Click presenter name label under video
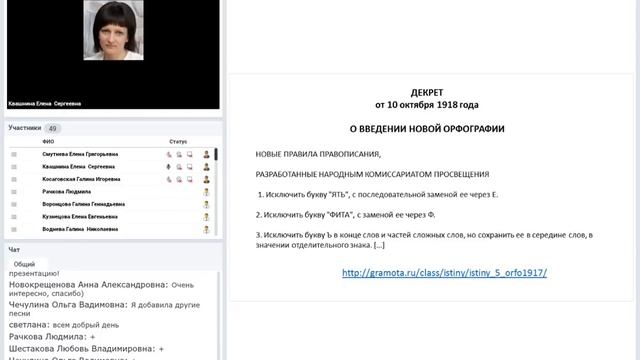640x360 pixels. [44, 104]
